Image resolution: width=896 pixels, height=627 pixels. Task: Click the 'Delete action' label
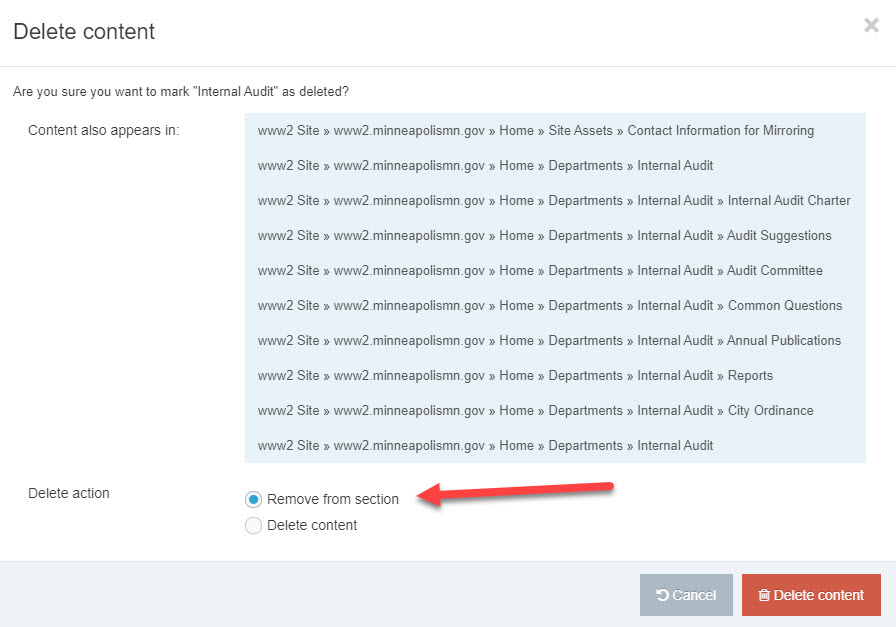pos(69,493)
